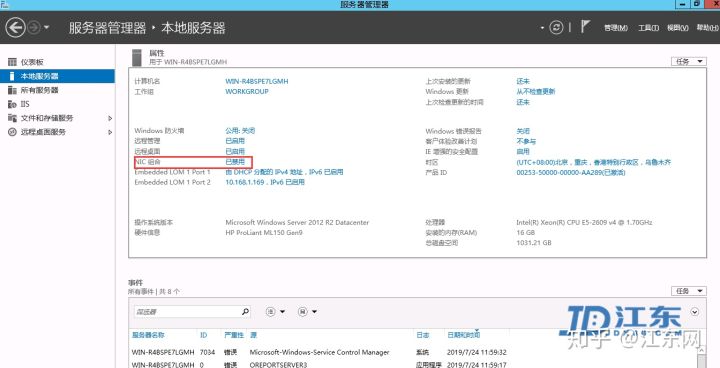The image size is (720, 368).
Task: Click the forward navigation arrow
Action: (34, 28)
